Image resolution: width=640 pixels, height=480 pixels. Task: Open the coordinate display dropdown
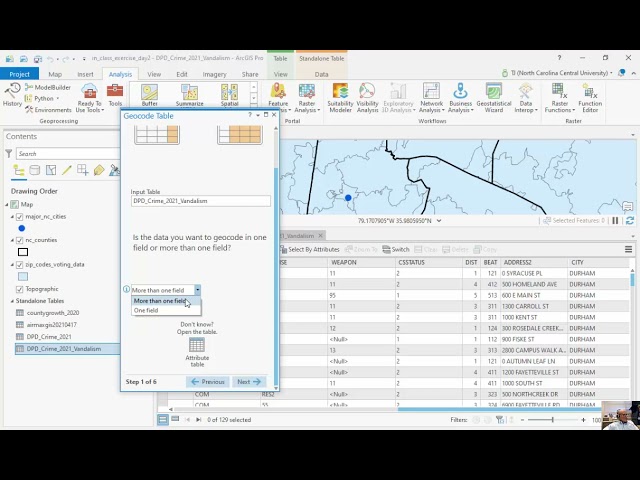point(439,221)
